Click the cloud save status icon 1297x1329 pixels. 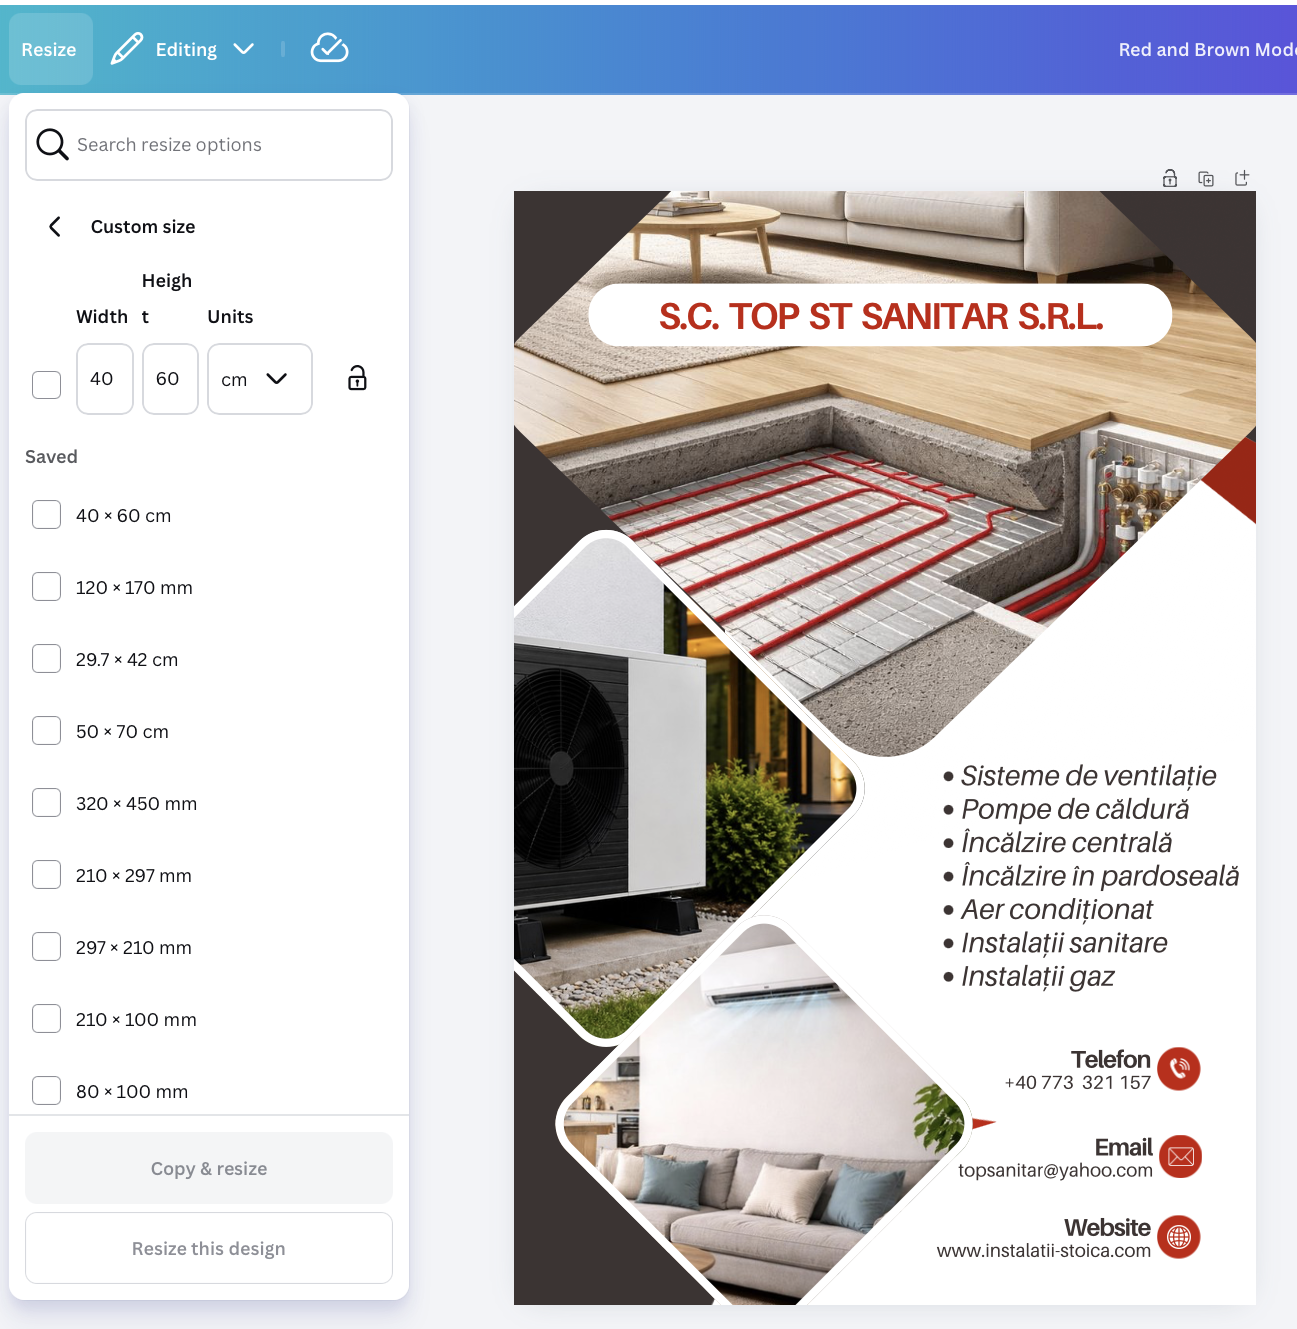[x=329, y=48]
